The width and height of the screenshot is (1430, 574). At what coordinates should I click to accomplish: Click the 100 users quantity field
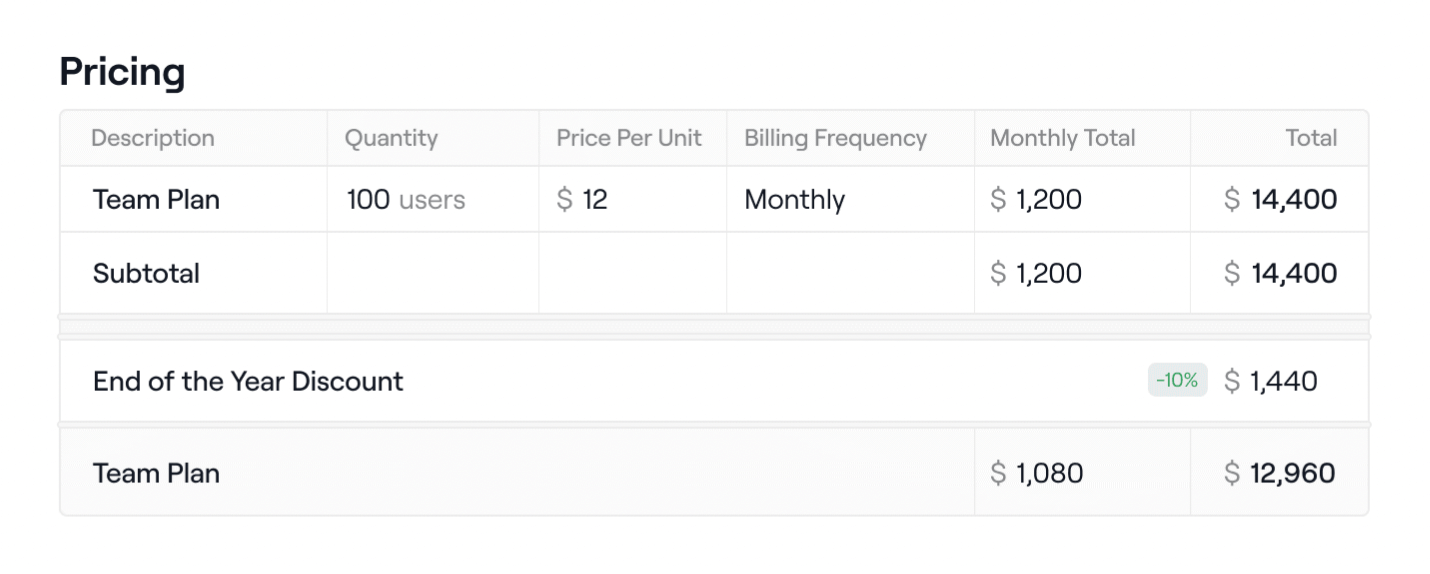(x=405, y=199)
